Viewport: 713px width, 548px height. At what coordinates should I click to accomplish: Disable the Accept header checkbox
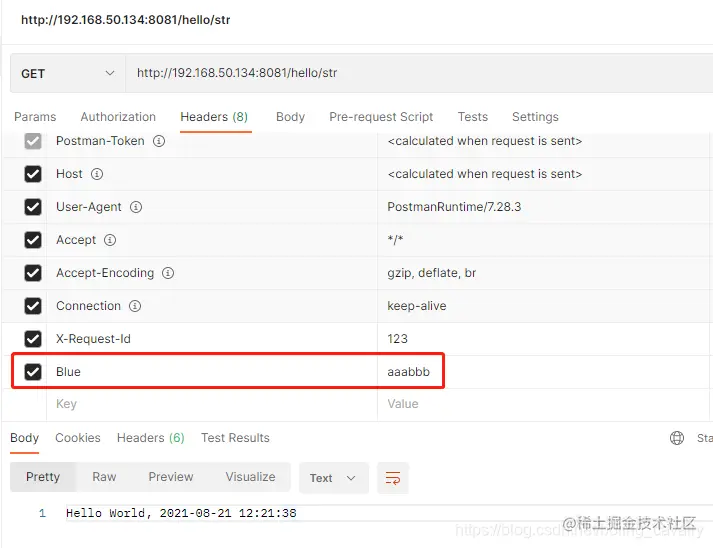pyautogui.click(x=33, y=240)
